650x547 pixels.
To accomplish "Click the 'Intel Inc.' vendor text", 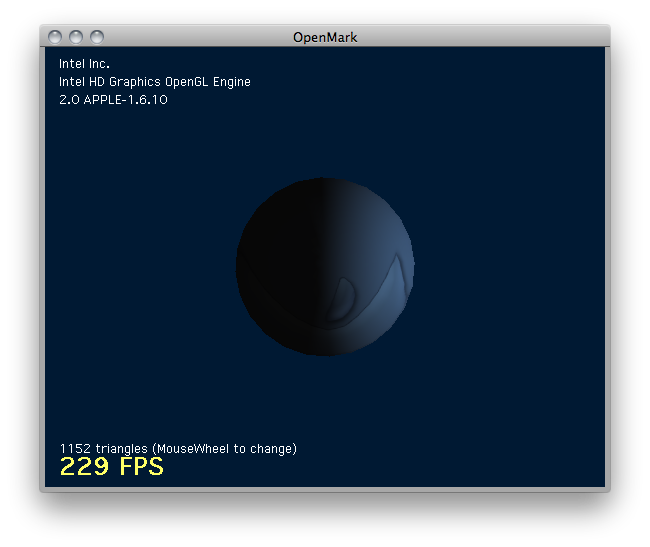I will click(x=84, y=64).
